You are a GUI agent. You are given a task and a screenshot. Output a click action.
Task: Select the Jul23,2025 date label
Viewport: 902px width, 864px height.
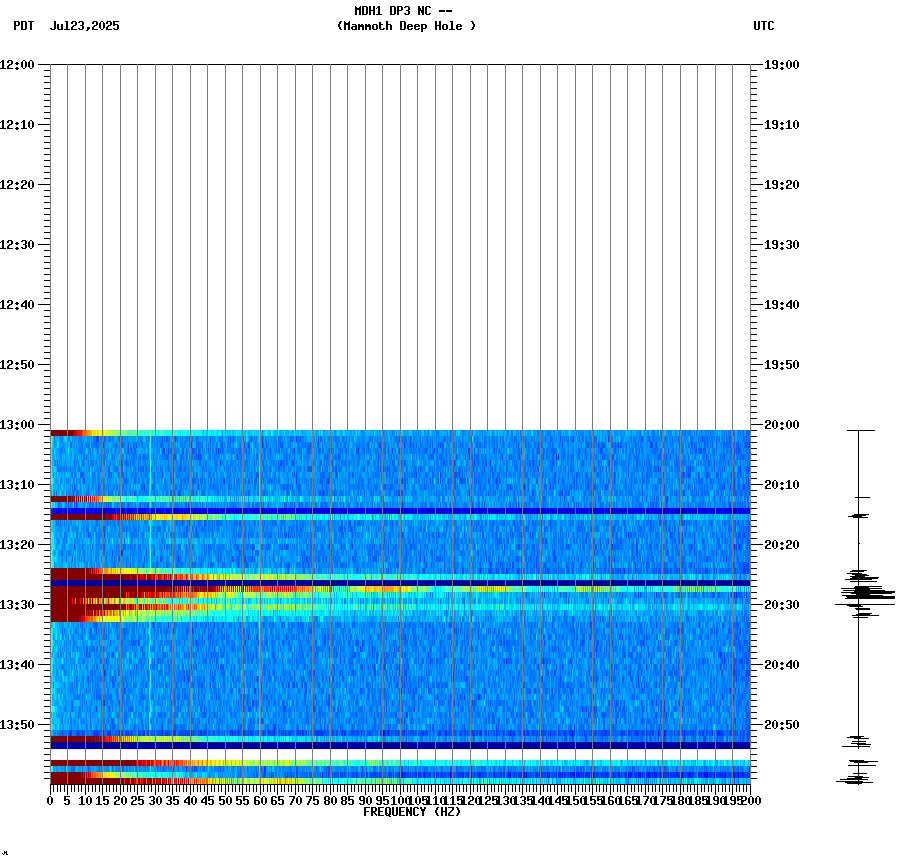tap(84, 27)
